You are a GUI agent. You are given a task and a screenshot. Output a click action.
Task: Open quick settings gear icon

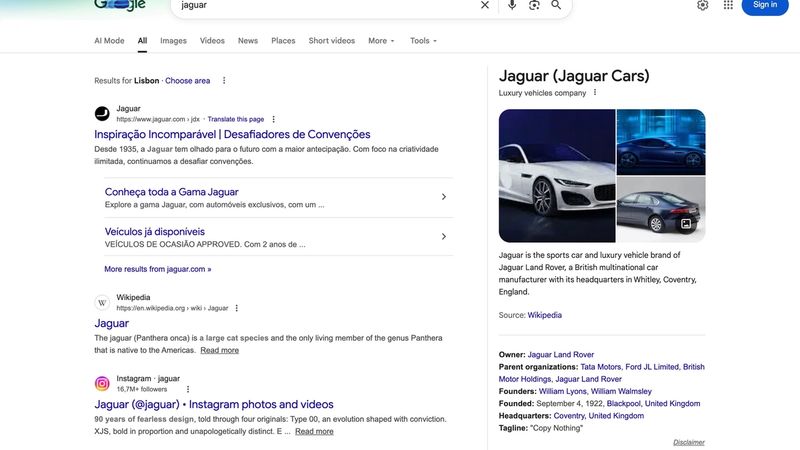tap(703, 5)
